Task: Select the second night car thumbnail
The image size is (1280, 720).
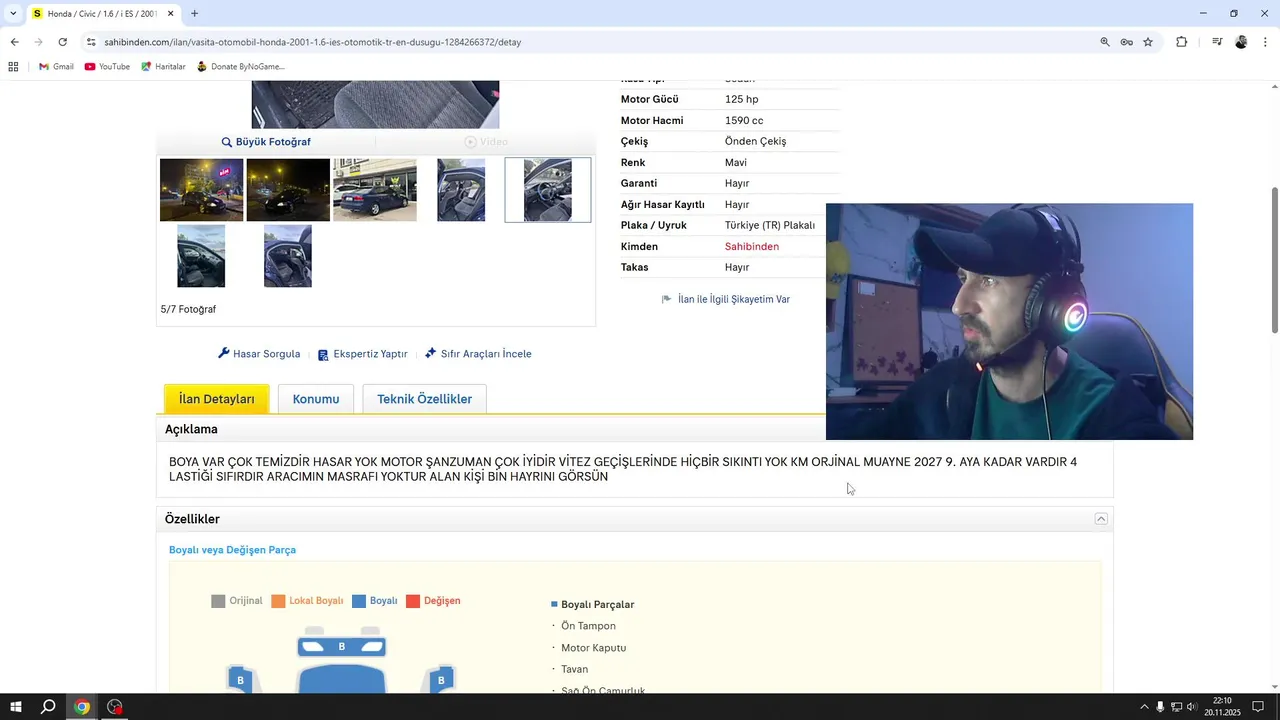Action: (x=288, y=190)
